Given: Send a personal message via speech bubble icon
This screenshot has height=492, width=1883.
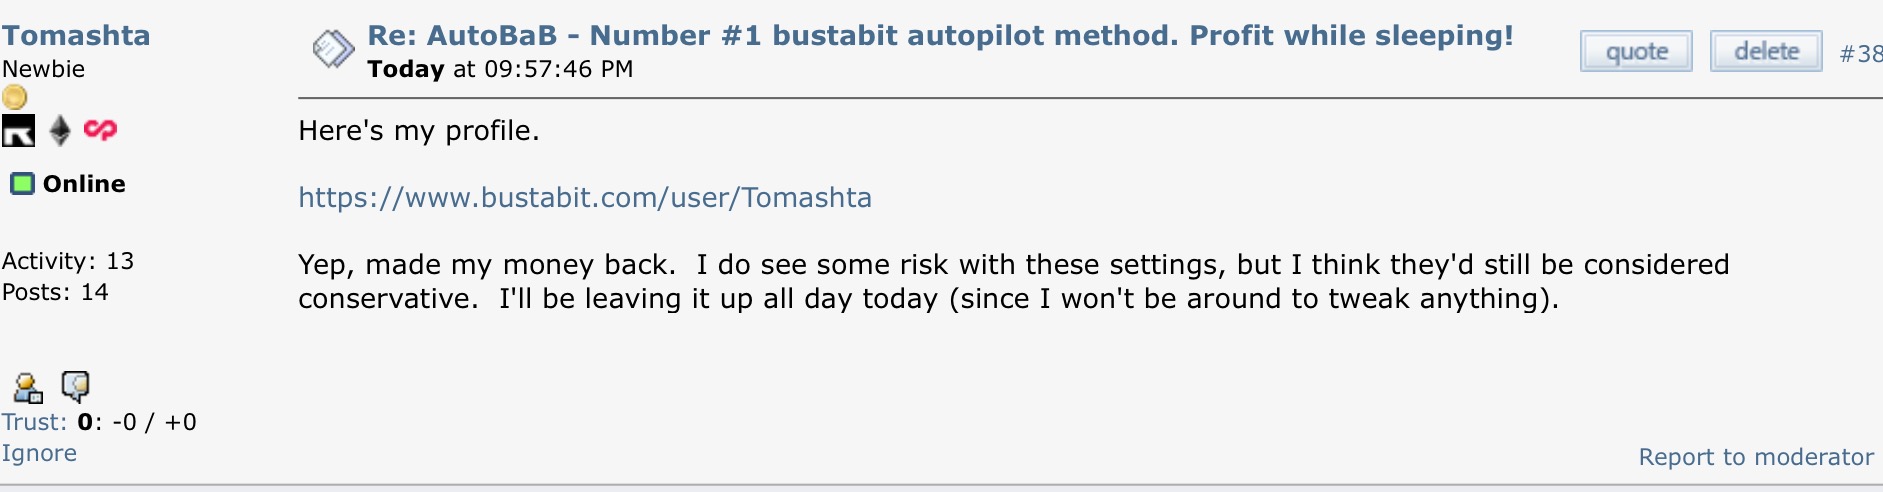Looking at the screenshot, I should (x=76, y=386).
